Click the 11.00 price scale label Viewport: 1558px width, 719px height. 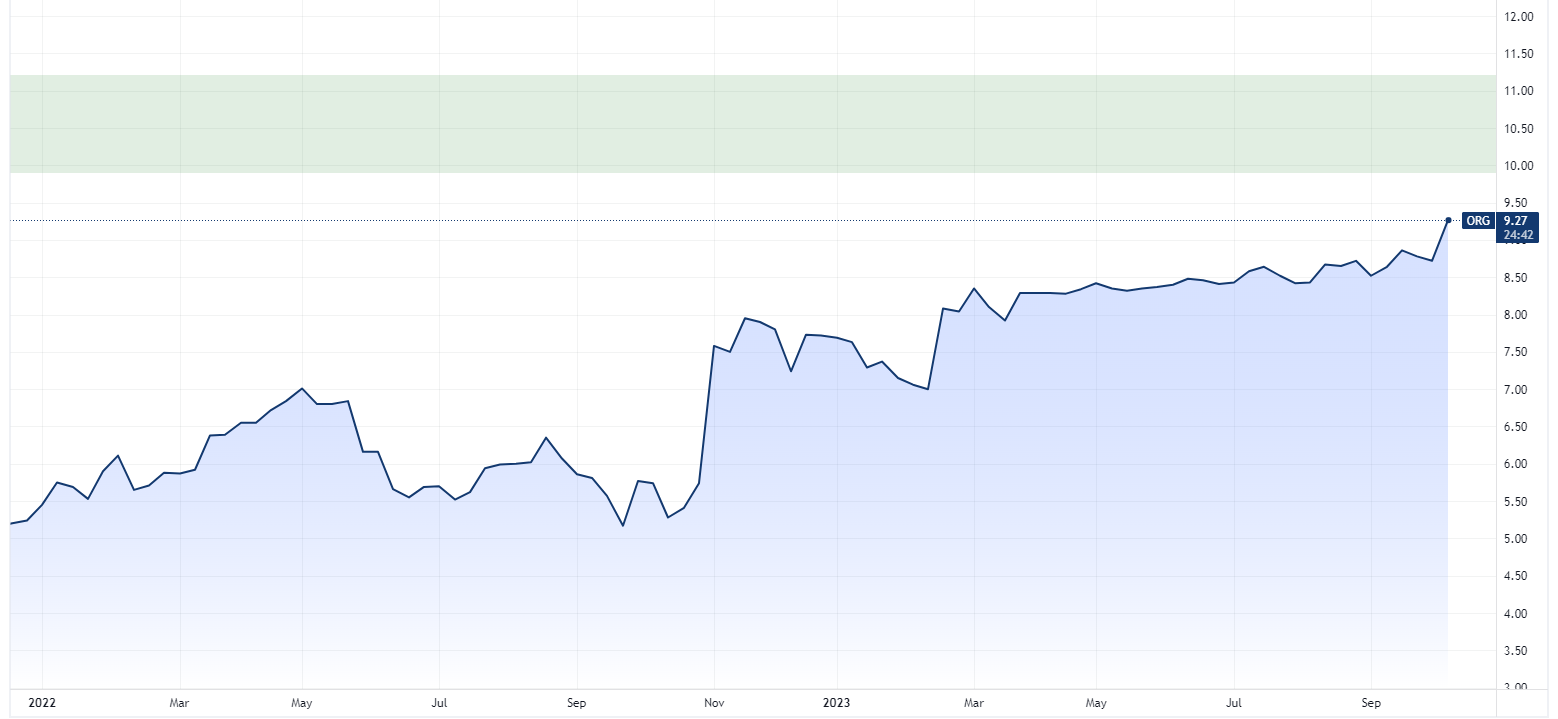(x=1519, y=91)
